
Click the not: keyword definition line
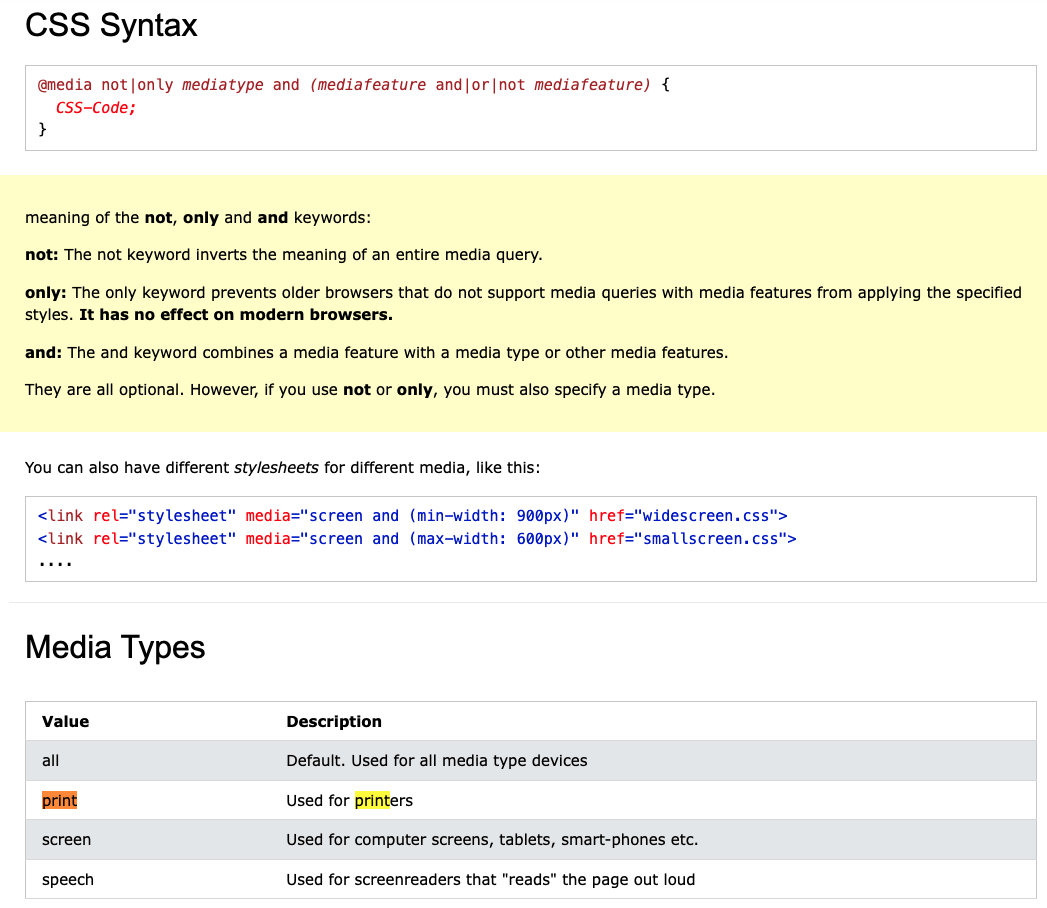tap(284, 254)
